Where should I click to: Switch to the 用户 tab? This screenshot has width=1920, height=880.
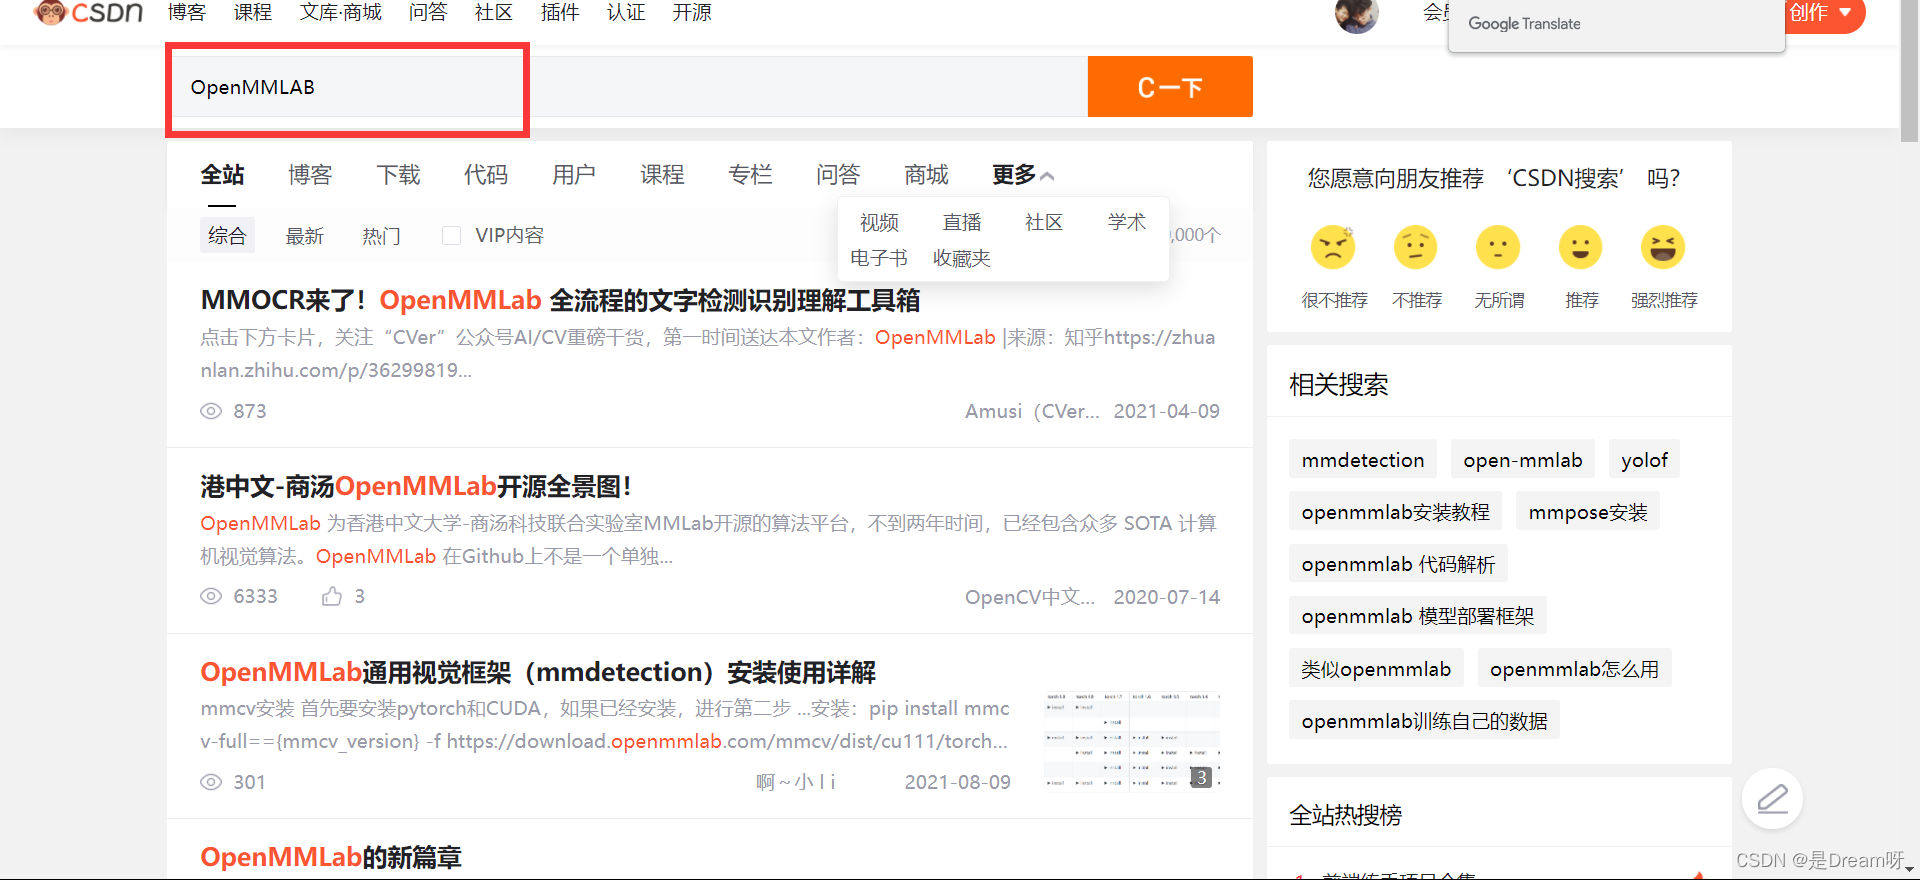click(x=574, y=175)
